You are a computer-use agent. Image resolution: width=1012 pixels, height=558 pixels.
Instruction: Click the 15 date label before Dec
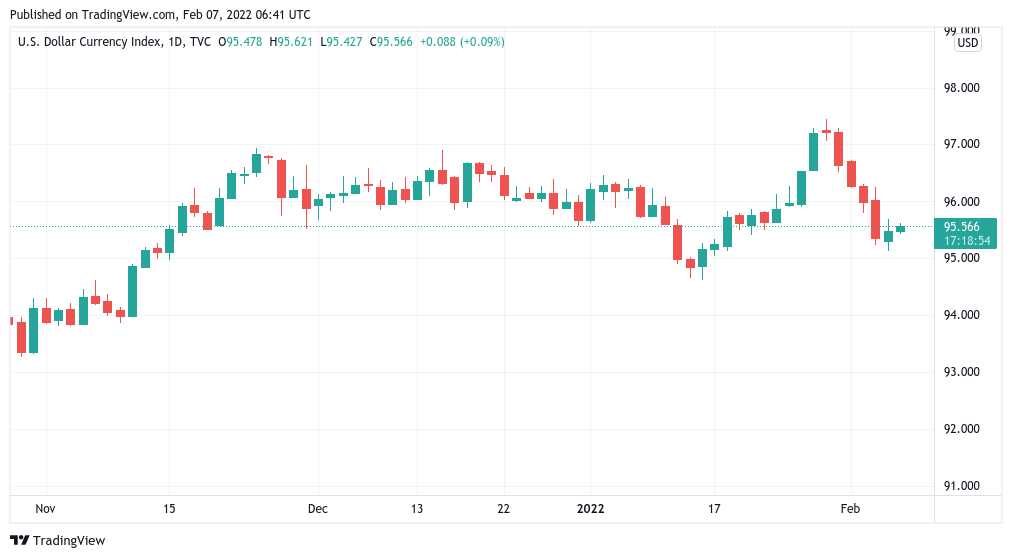click(x=168, y=509)
